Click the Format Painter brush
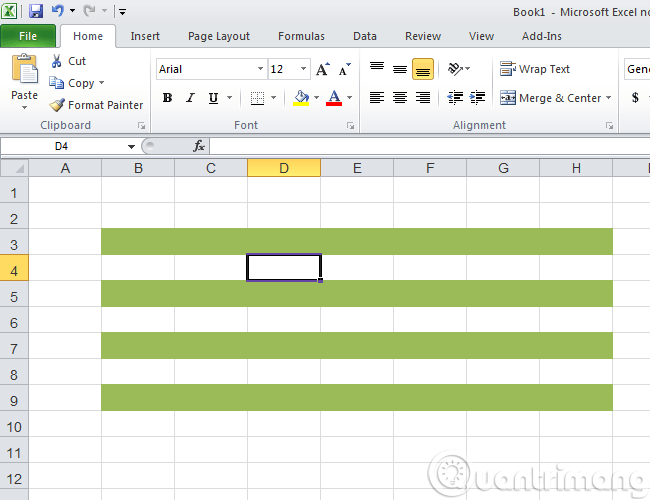 click(x=57, y=105)
